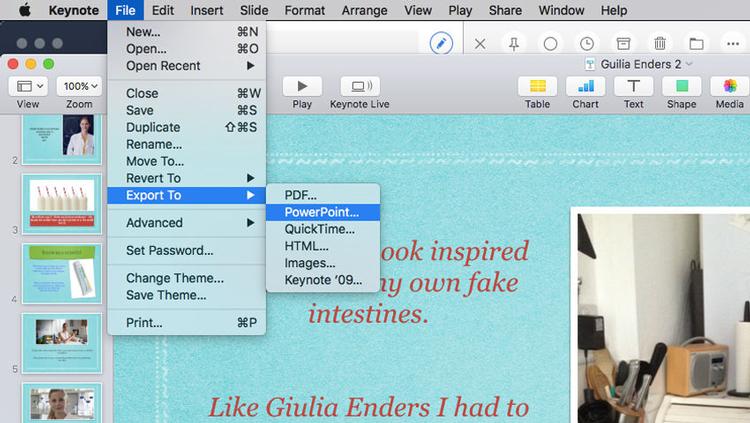This screenshot has width=750, height=423.
Task: Click the X close icon in background toolbar
Action: point(480,44)
